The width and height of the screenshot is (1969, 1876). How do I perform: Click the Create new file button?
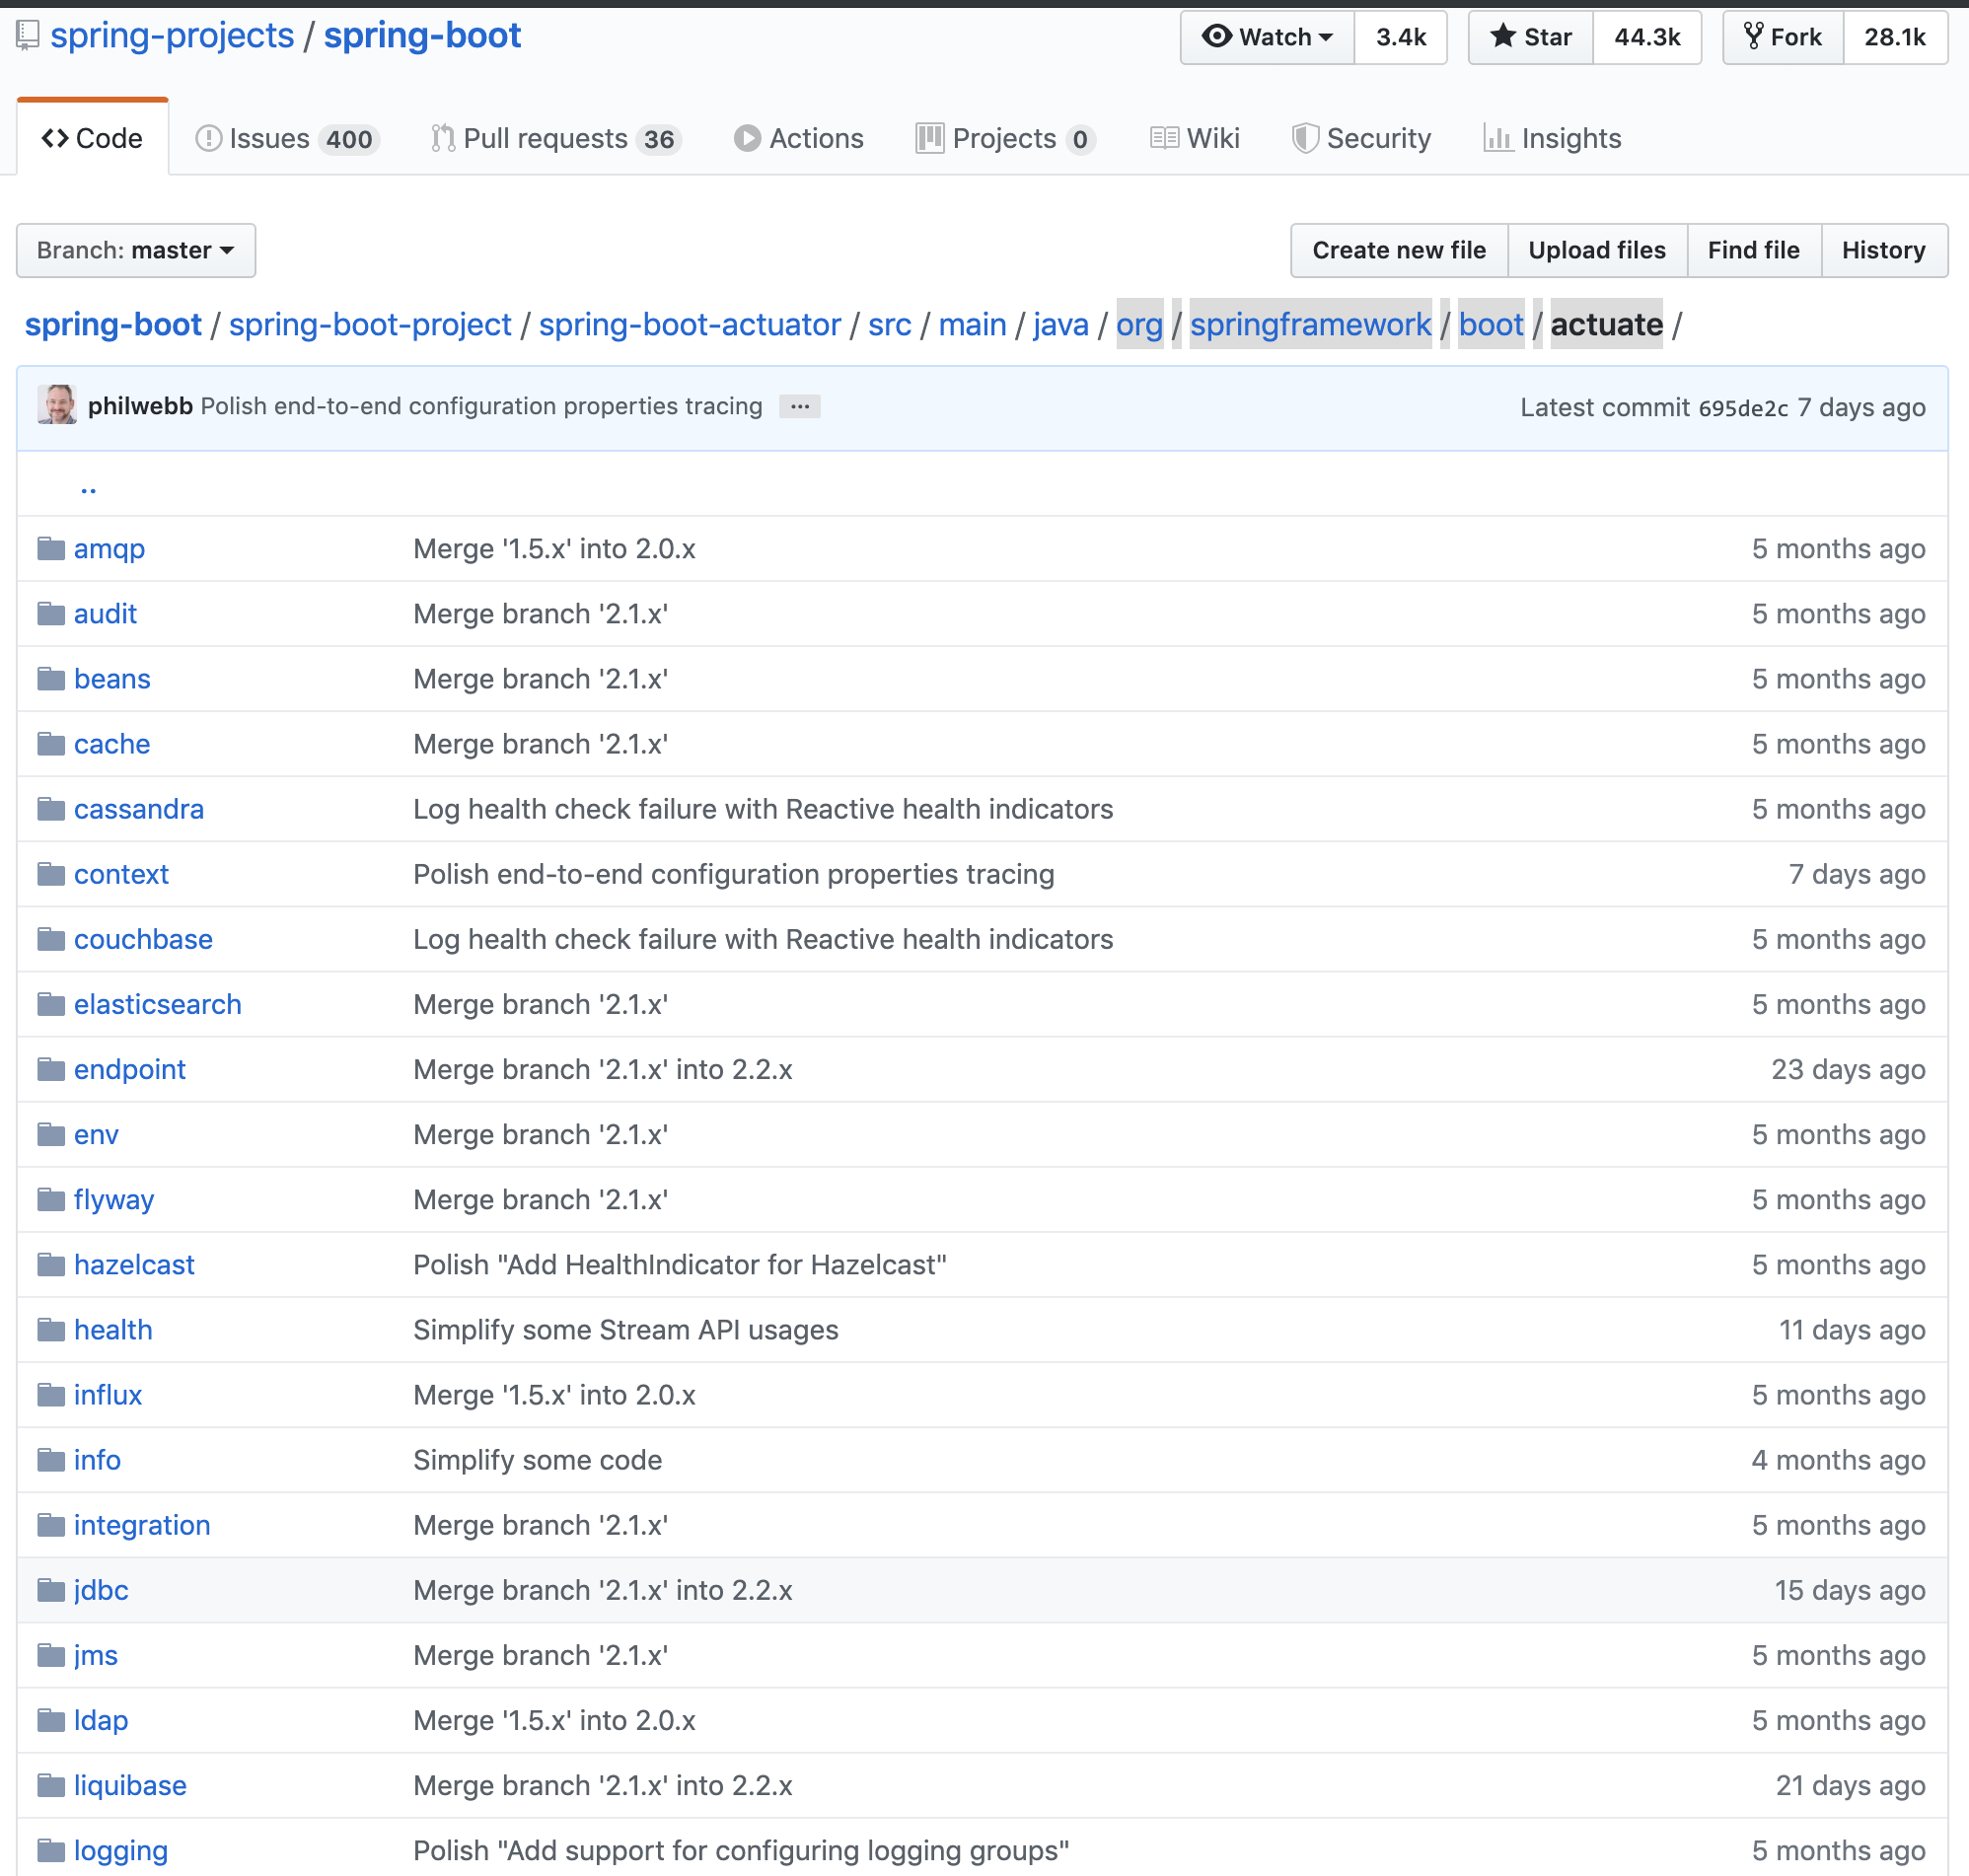(x=1398, y=250)
